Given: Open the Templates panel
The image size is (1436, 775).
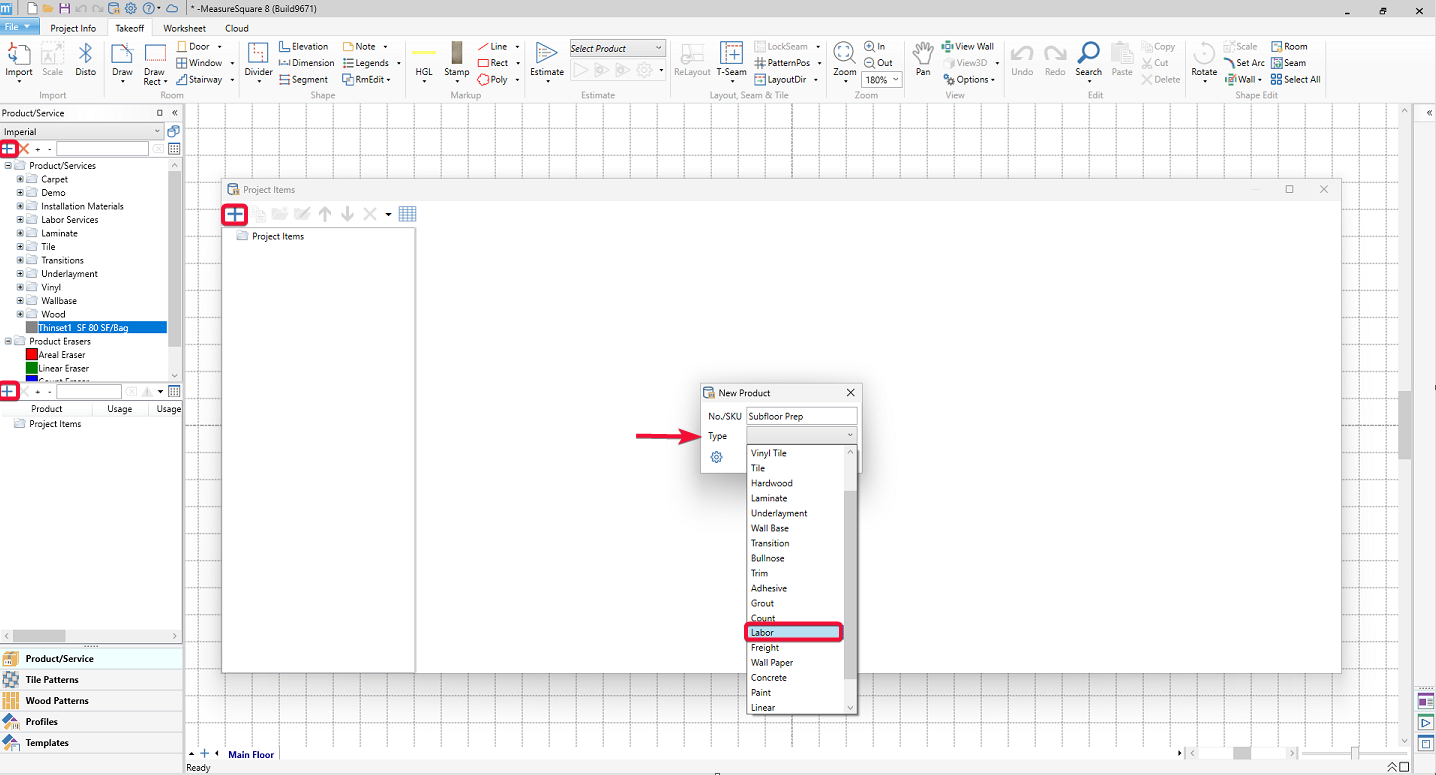Looking at the screenshot, I should point(91,743).
